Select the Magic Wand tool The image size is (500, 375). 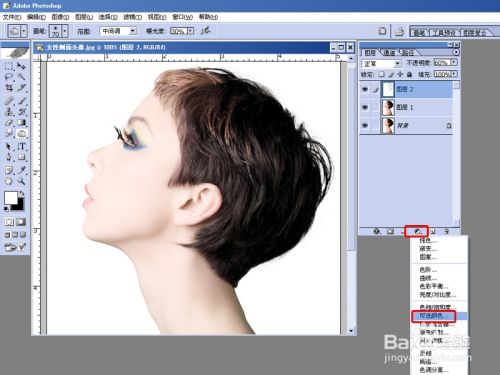coord(21,77)
